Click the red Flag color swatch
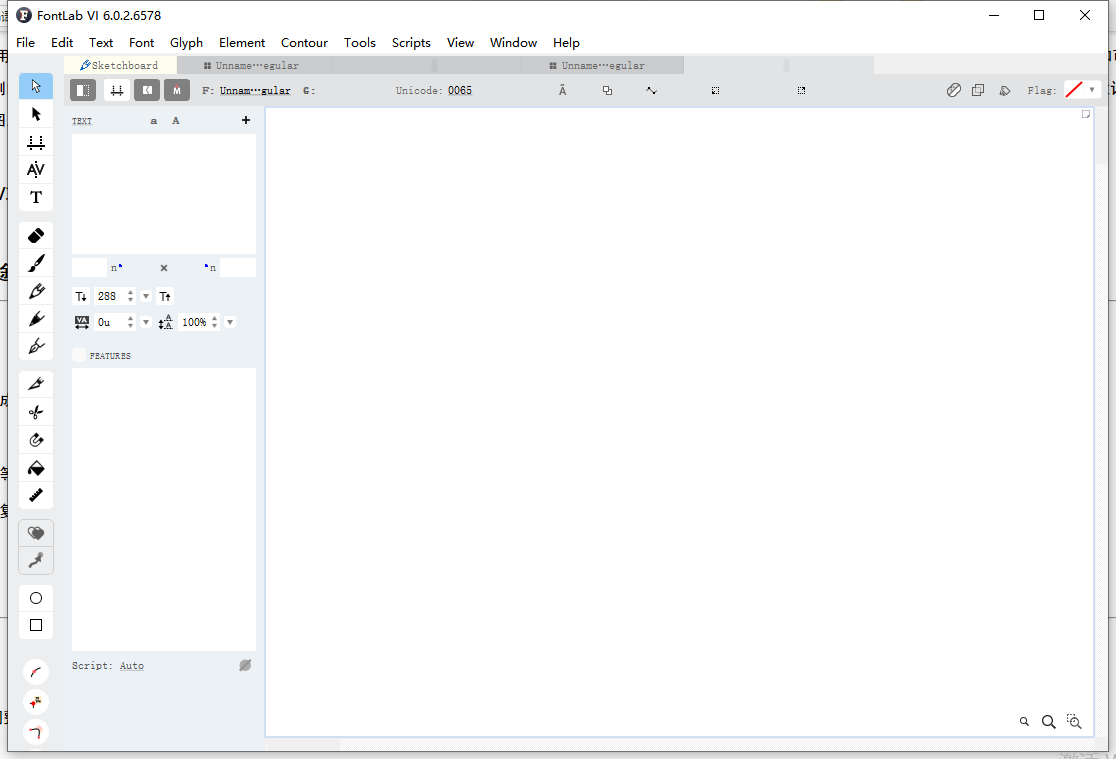 [1074, 90]
